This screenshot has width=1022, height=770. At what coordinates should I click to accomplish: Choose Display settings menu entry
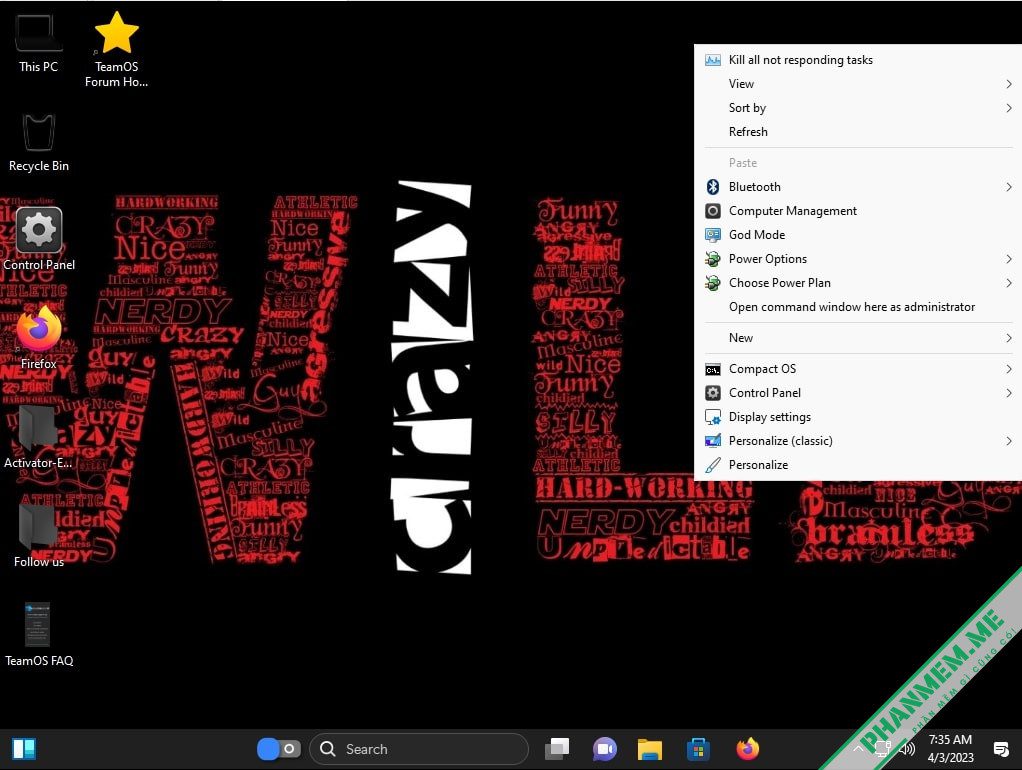tap(770, 417)
